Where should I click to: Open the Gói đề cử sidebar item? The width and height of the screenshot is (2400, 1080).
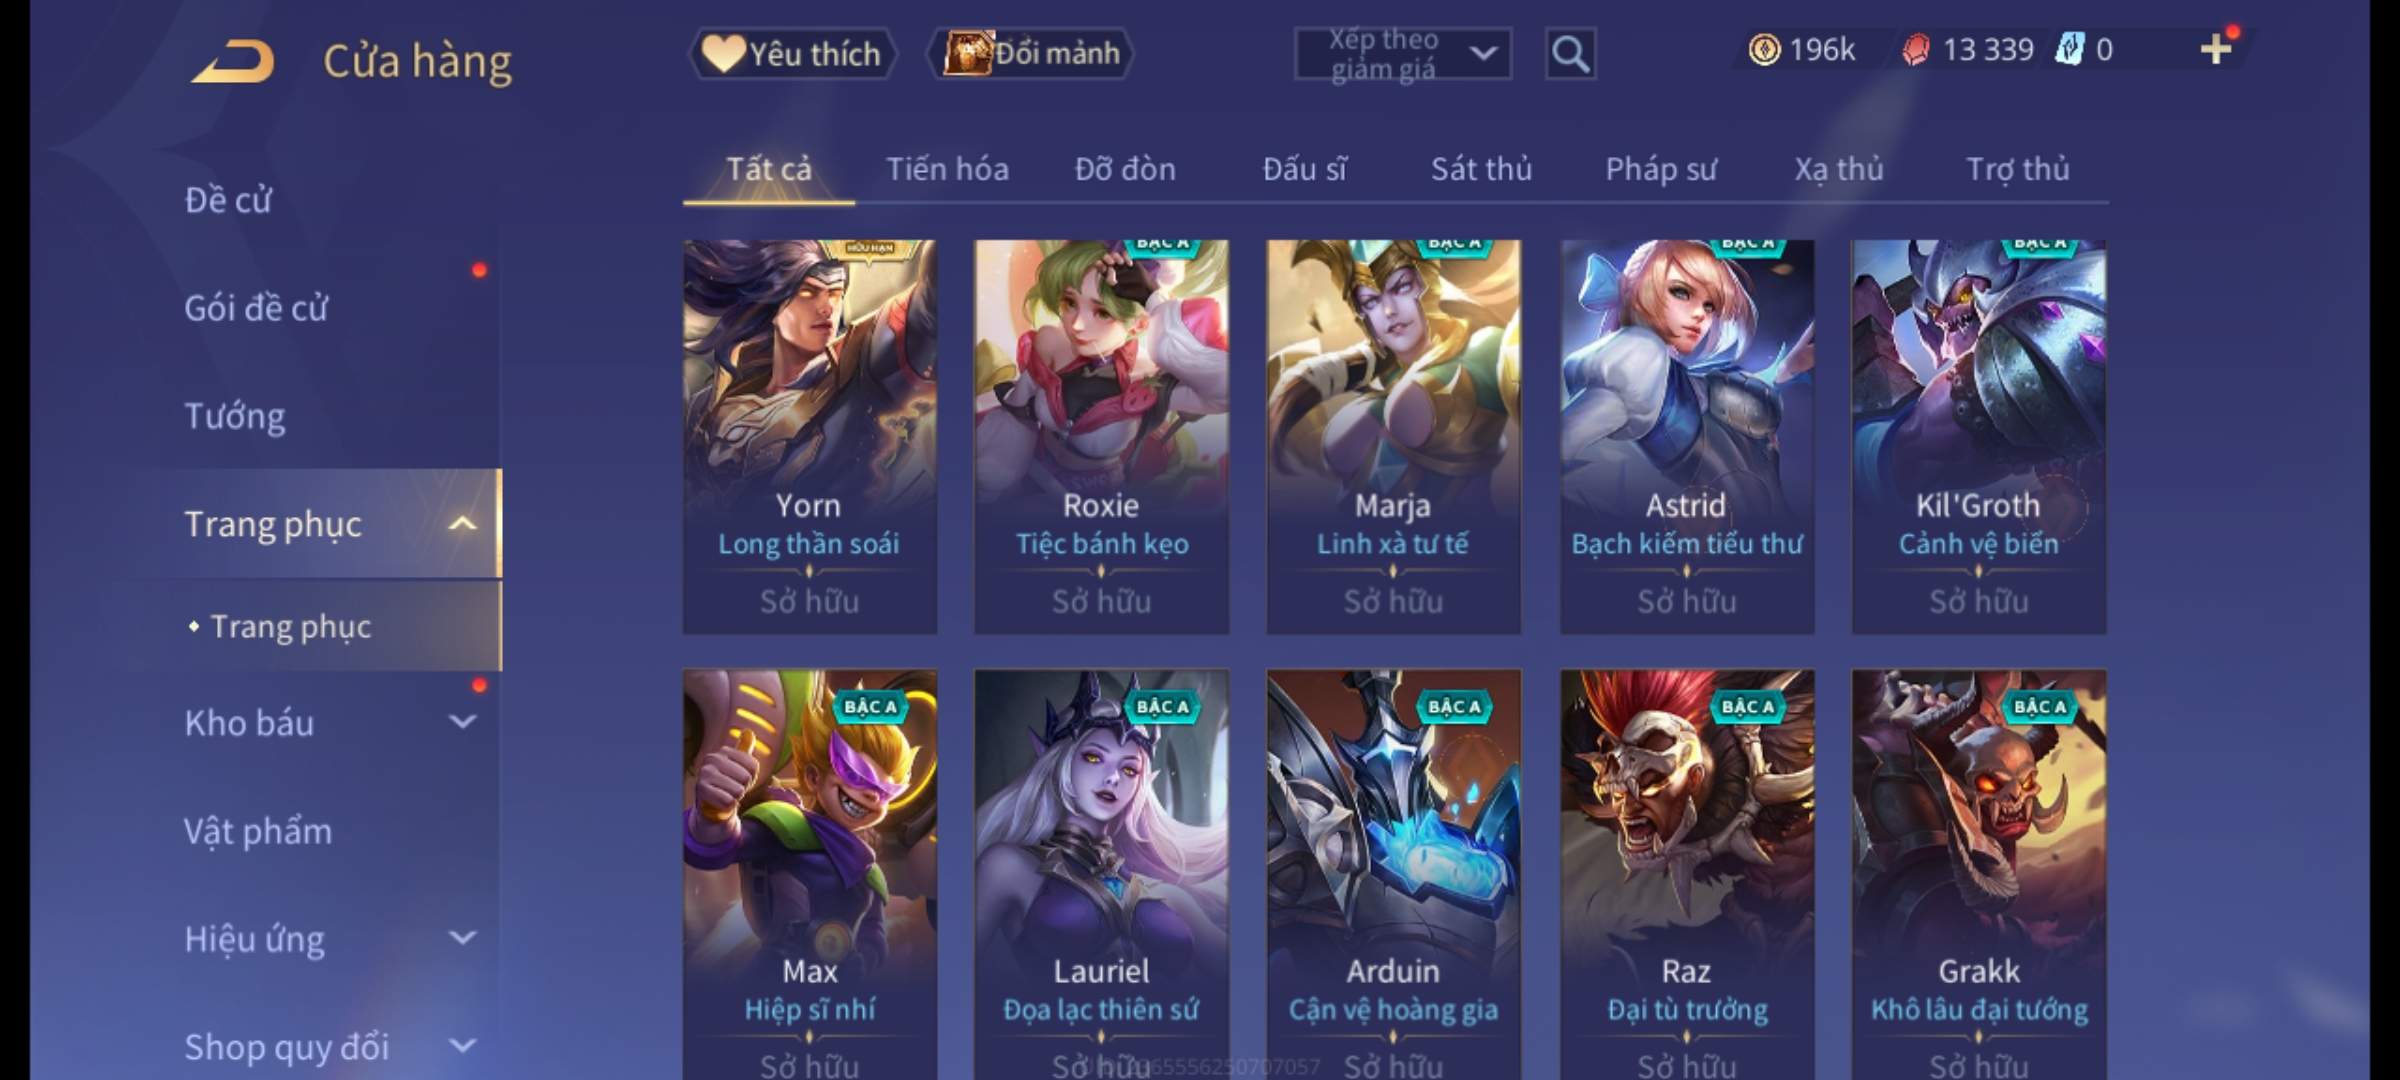[x=256, y=307]
